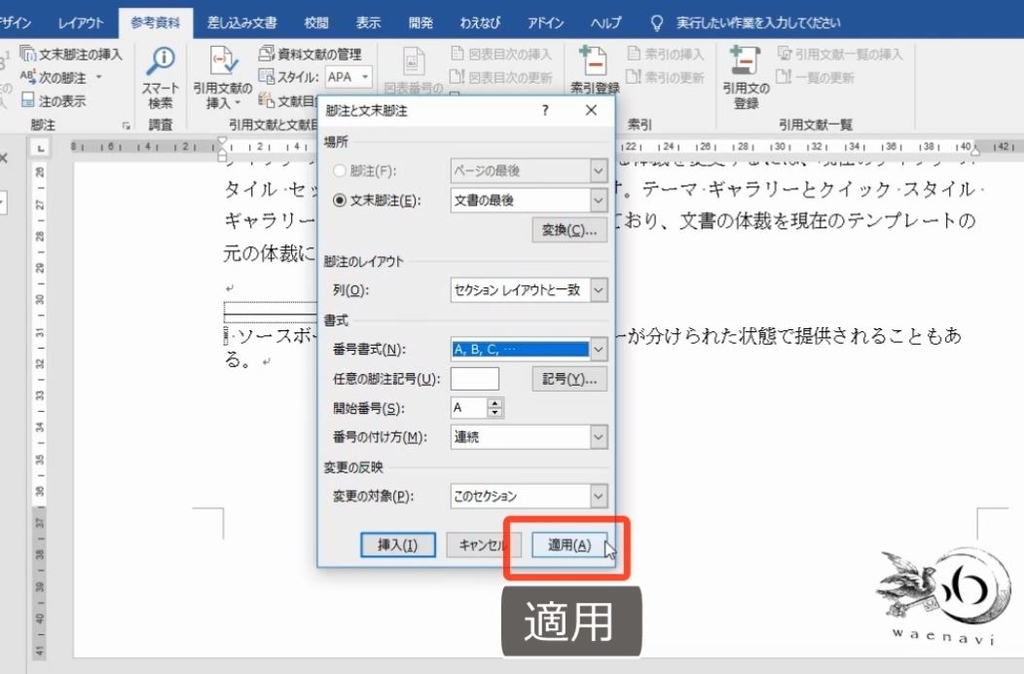Click Mark Citation (引用文の登録) icon

point(745,61)
